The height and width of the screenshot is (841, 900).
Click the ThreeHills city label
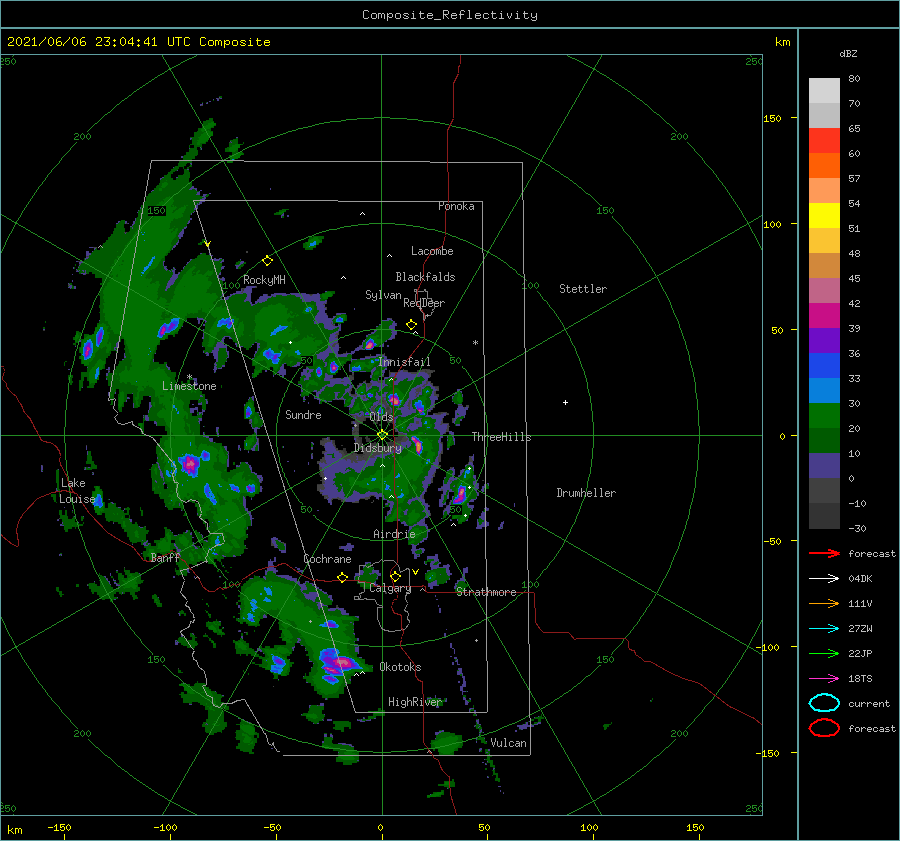point(501,437)
